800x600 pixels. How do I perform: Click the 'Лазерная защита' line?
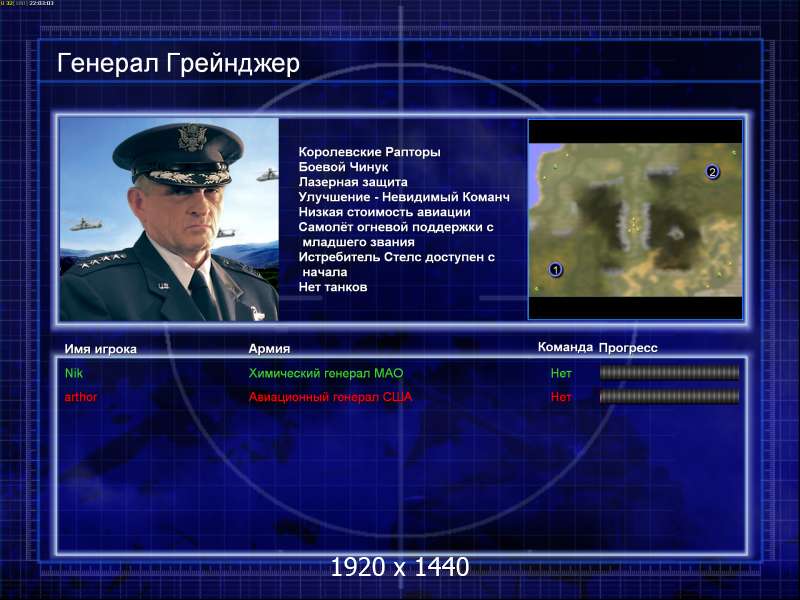pos(353,182)
